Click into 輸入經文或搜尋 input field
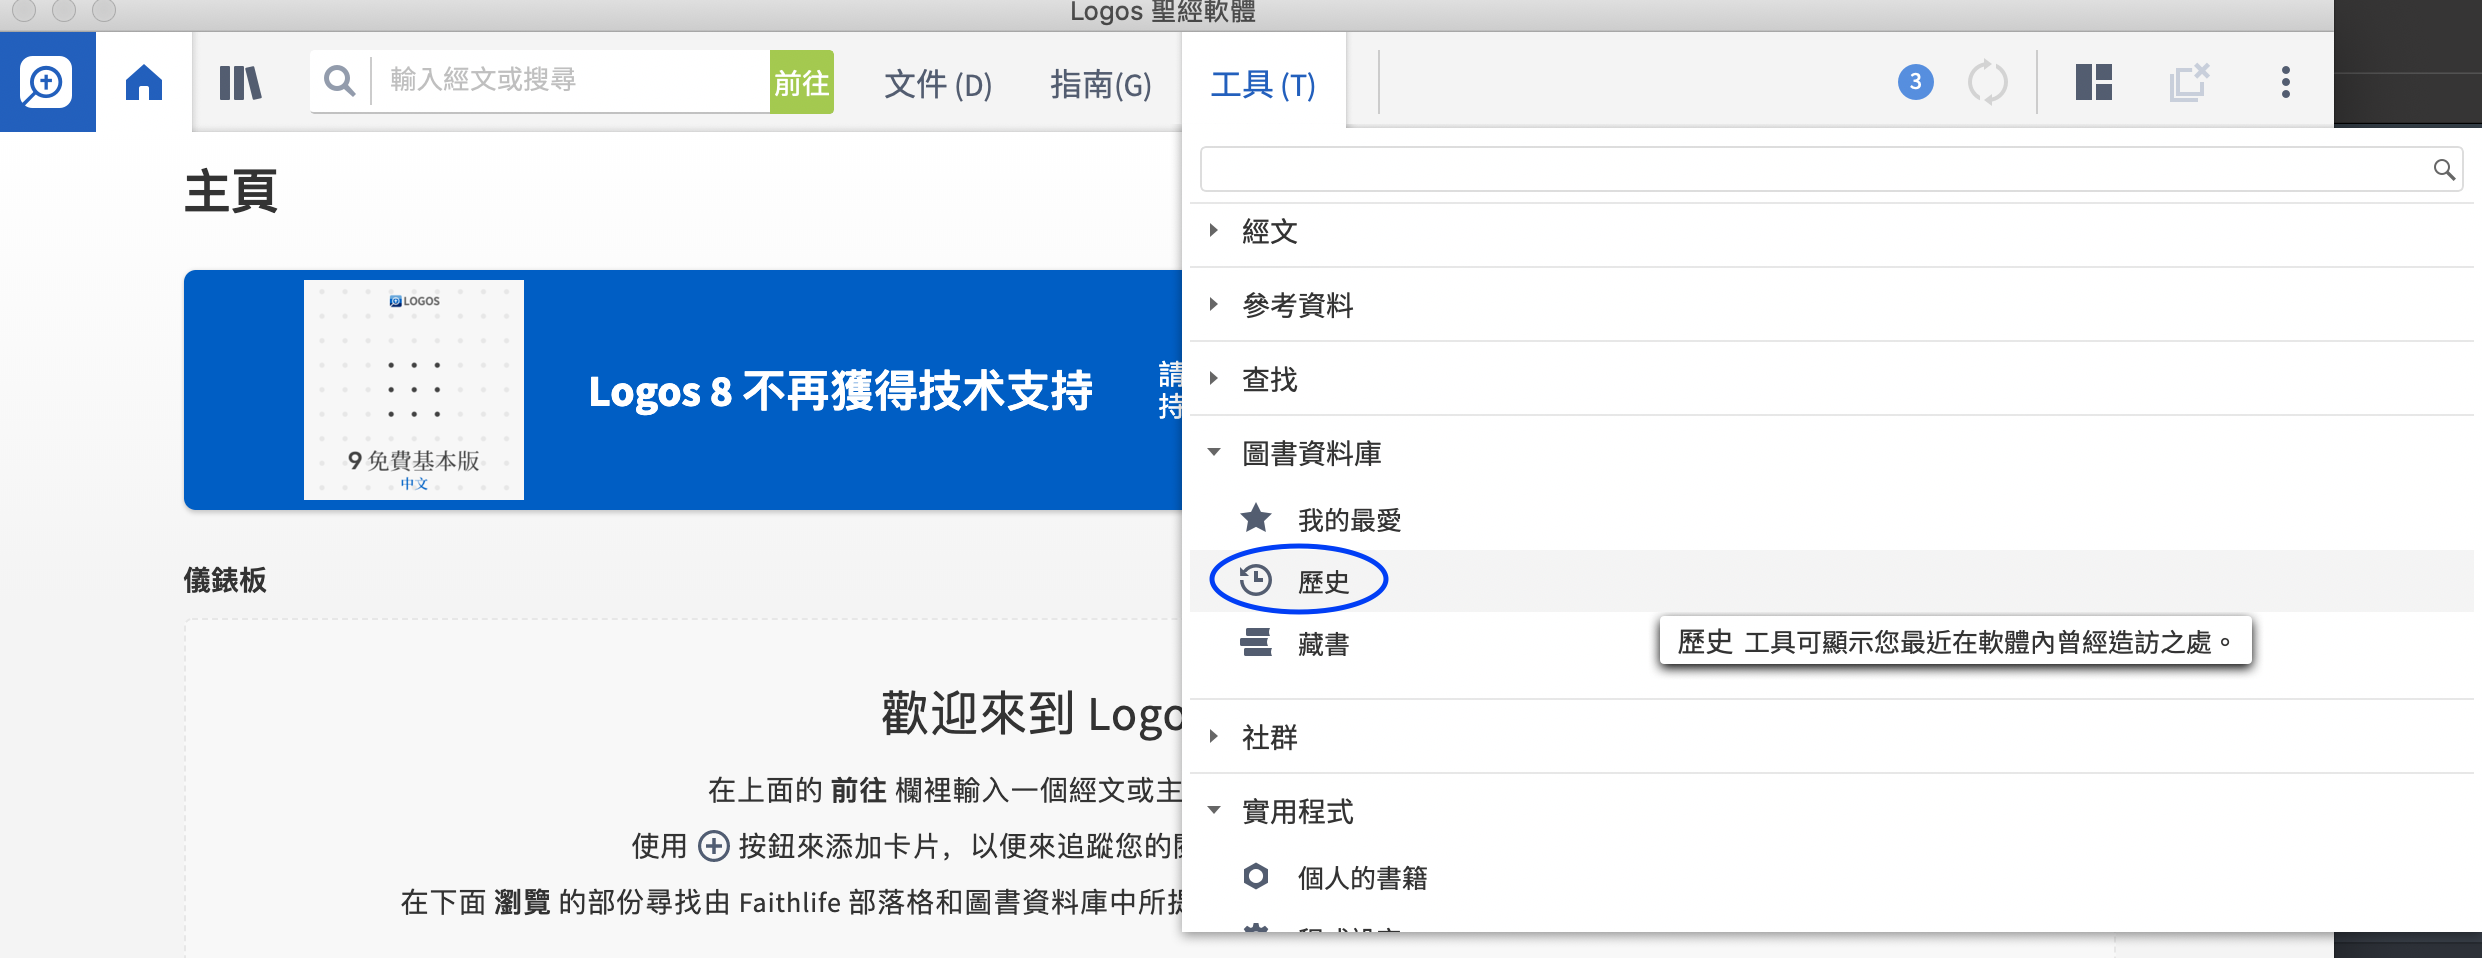 click(570, 80)
